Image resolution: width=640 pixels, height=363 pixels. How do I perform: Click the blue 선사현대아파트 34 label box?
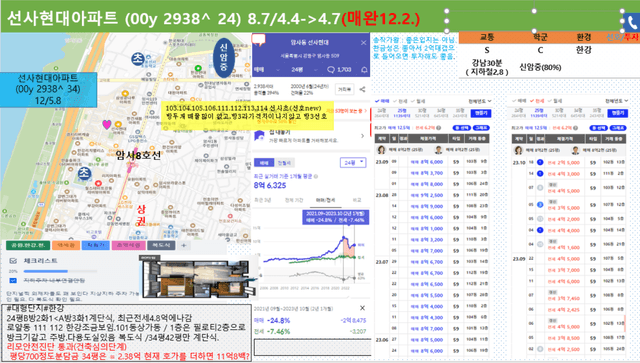49,90
